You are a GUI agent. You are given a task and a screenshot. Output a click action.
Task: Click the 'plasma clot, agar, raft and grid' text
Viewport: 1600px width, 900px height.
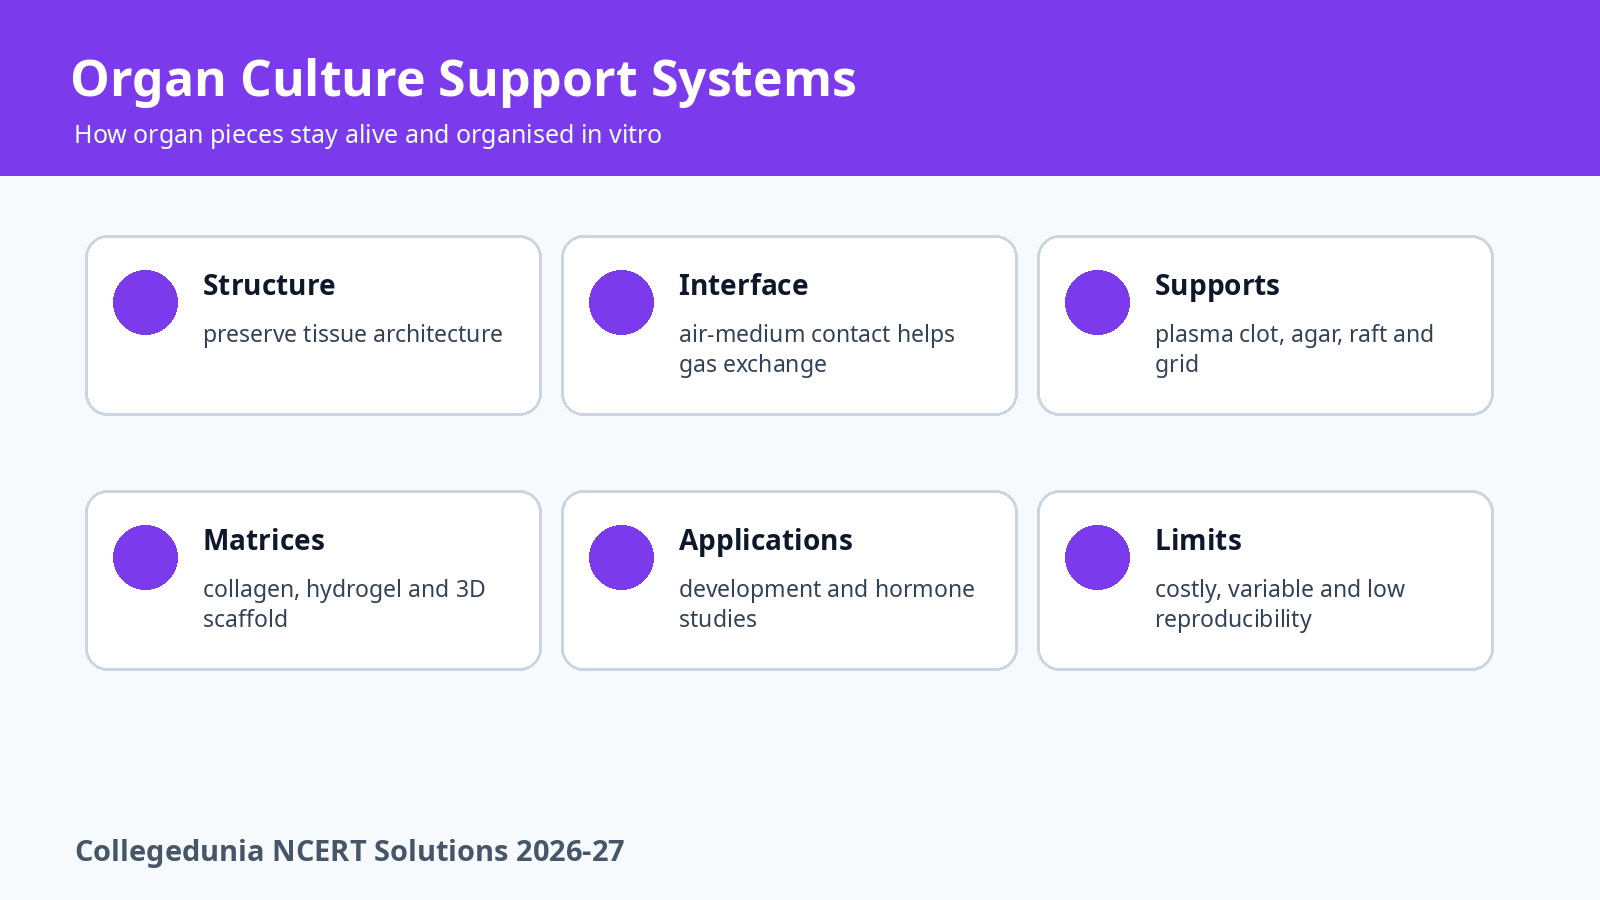pos(1294,349)
